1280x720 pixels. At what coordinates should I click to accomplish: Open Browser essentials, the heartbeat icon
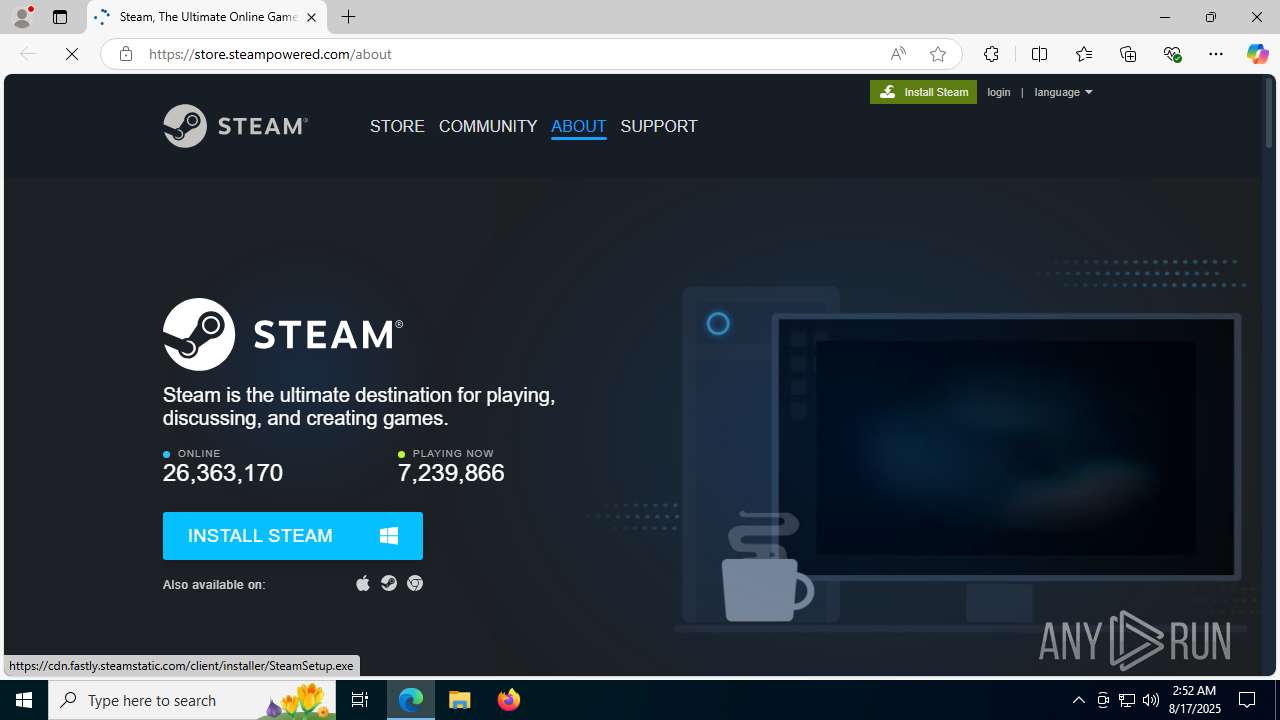point(1172,54)
